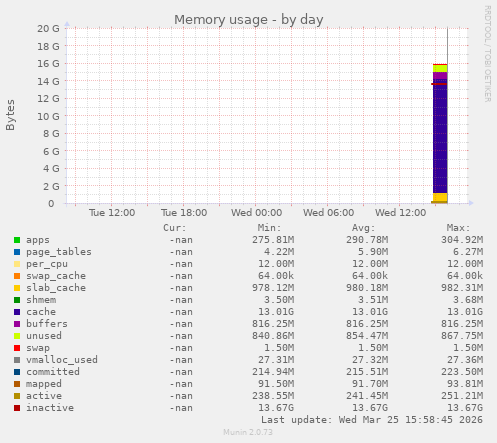Click the 'Wed 12:00' x-axis label
Viewport: 497px width, 443px height.
(x=401, y=213)
